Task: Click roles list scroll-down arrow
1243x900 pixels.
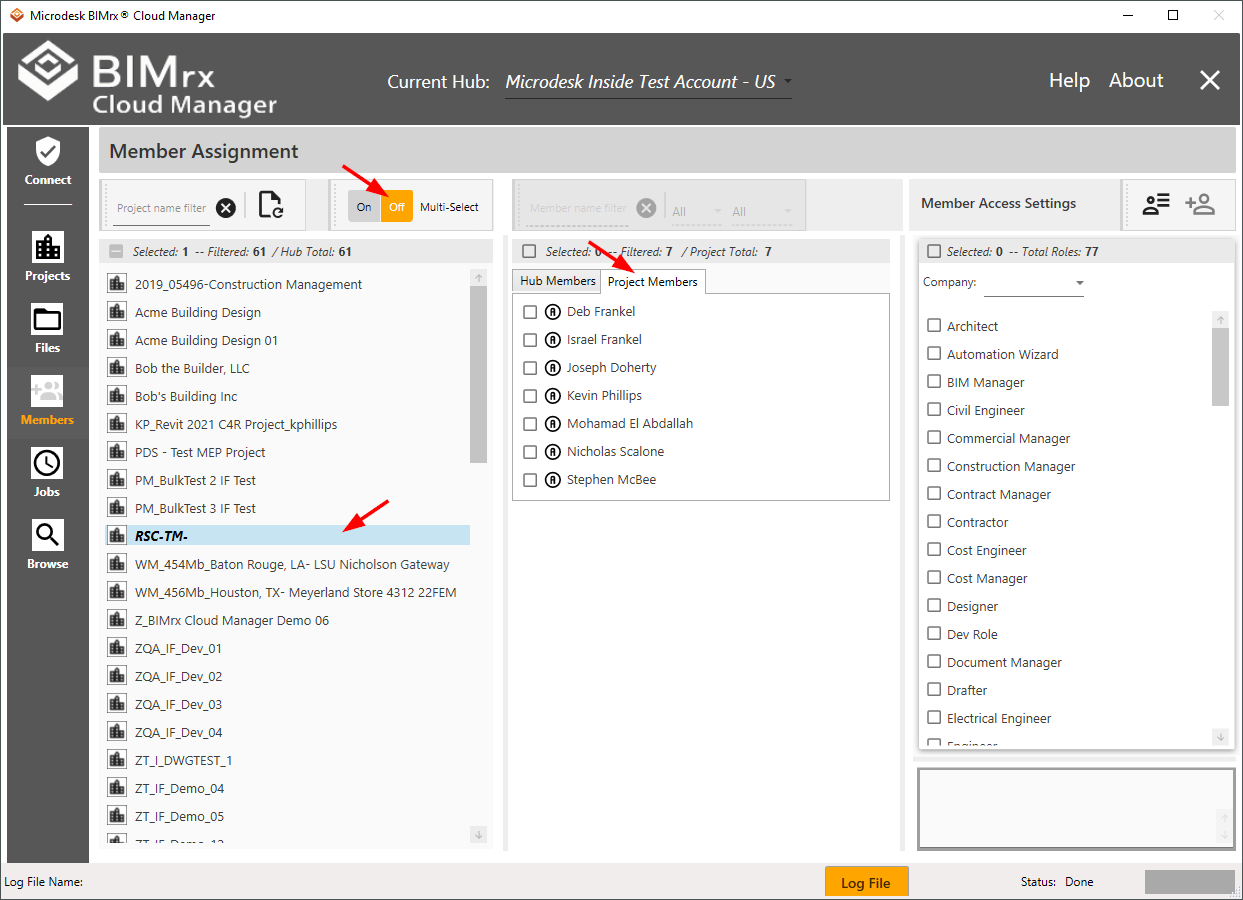Action: [1220, 737]
